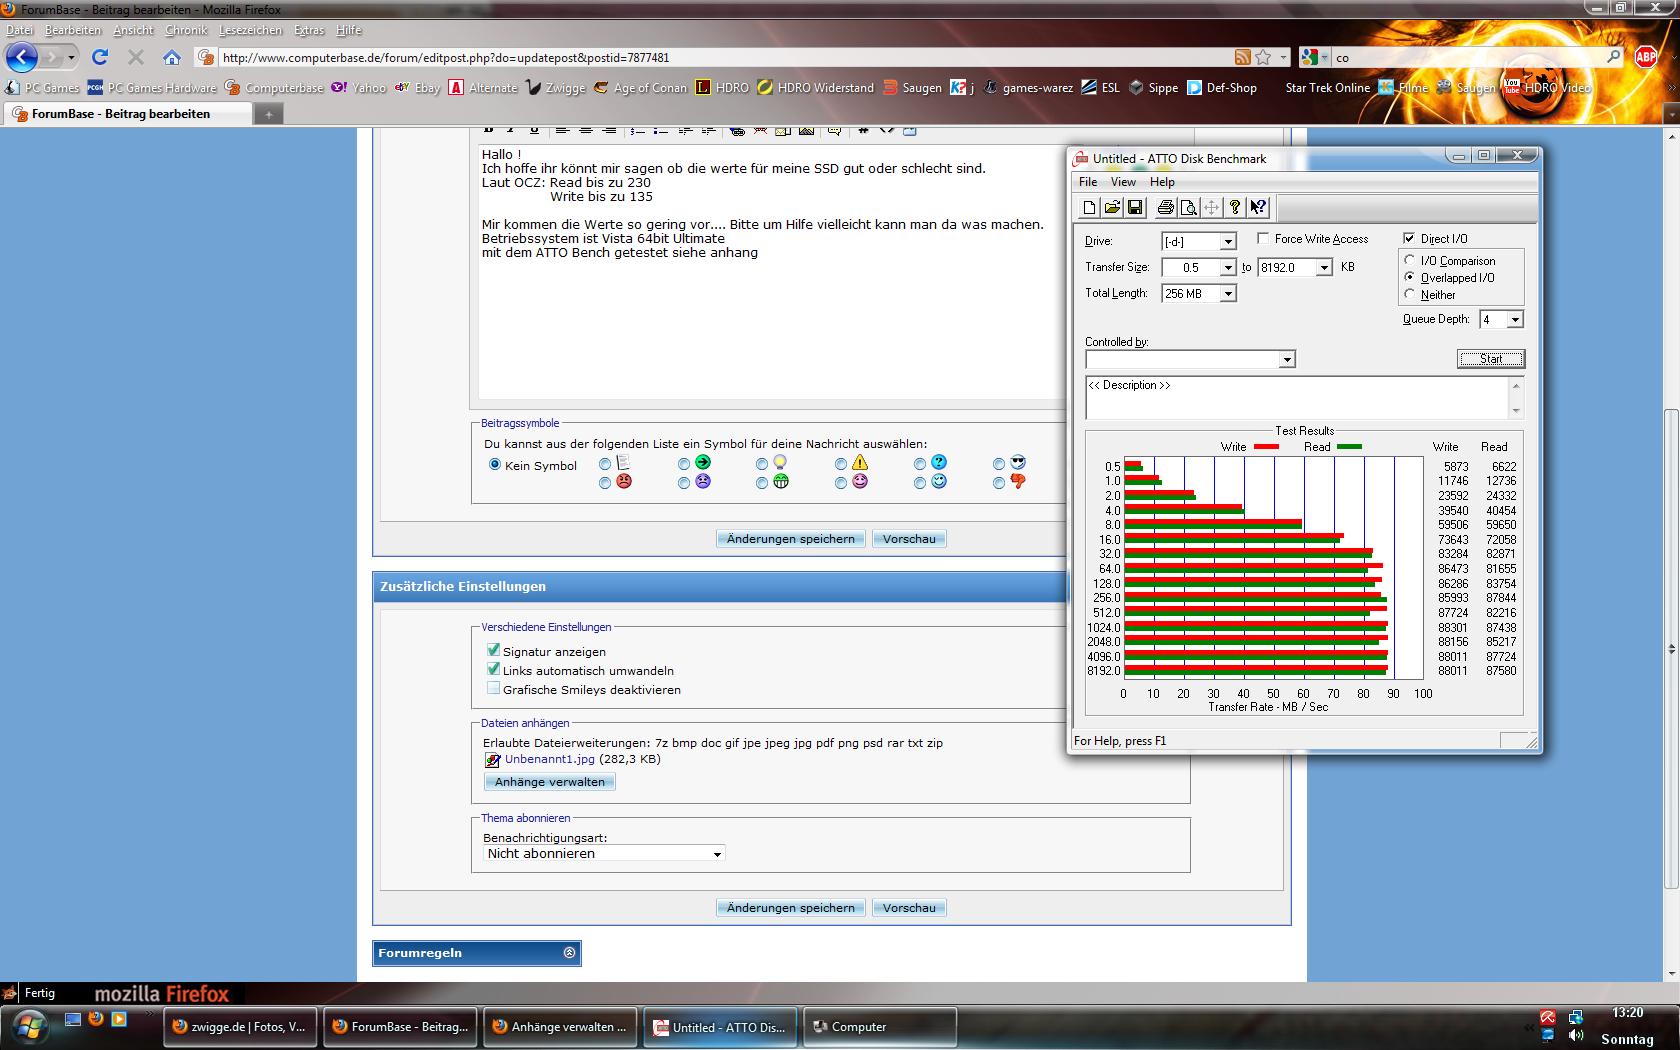
Task: Open the Queue Depth dropdown
Action: (x=1515, y=320)
